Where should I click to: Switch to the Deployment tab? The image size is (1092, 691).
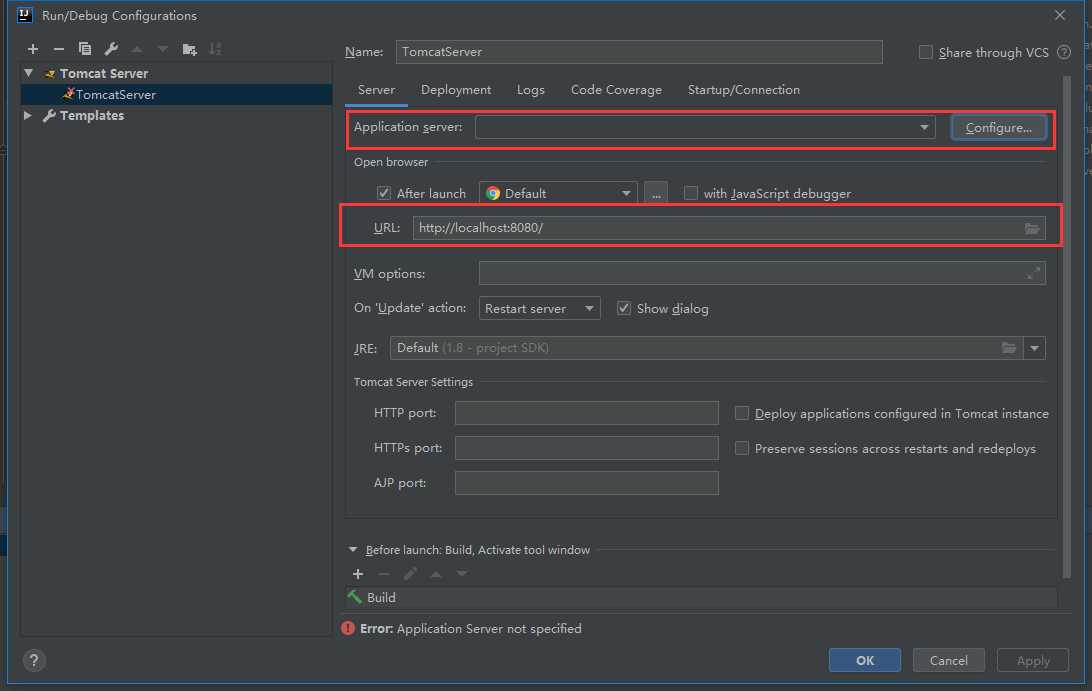coord(456,90)
